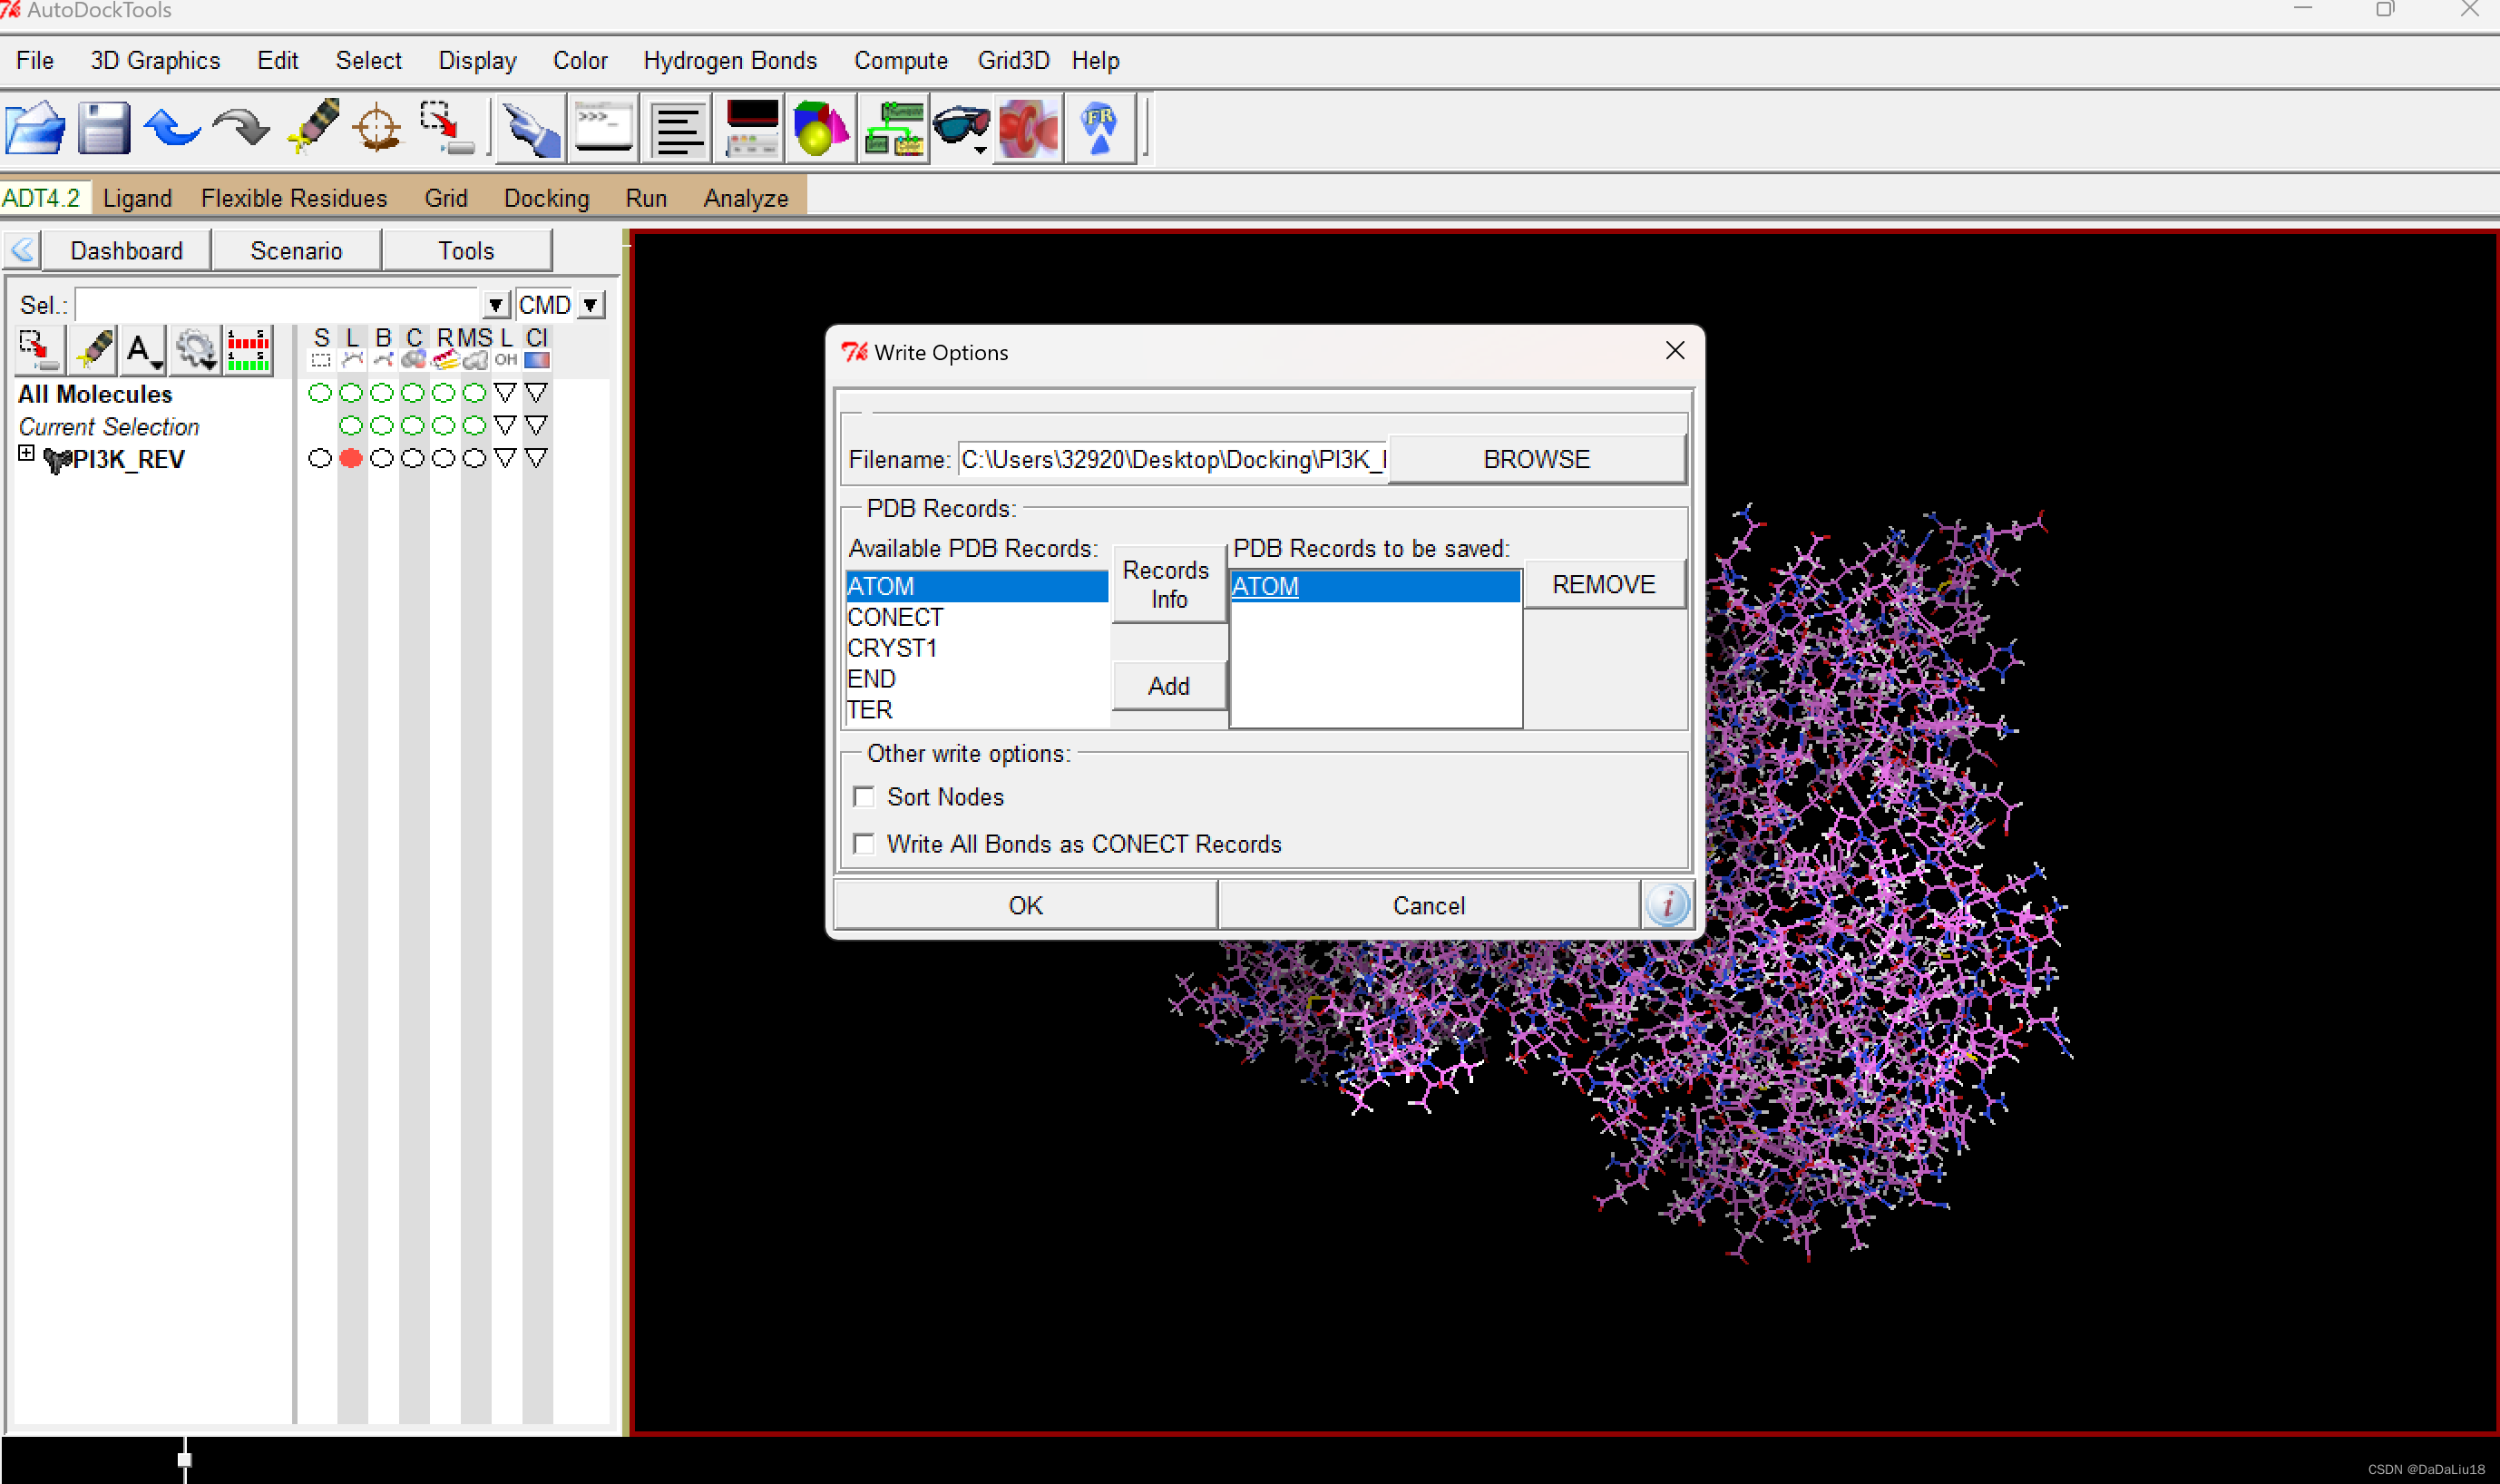
Task: Click the BROWSE button
Action: click(1535, 459)
